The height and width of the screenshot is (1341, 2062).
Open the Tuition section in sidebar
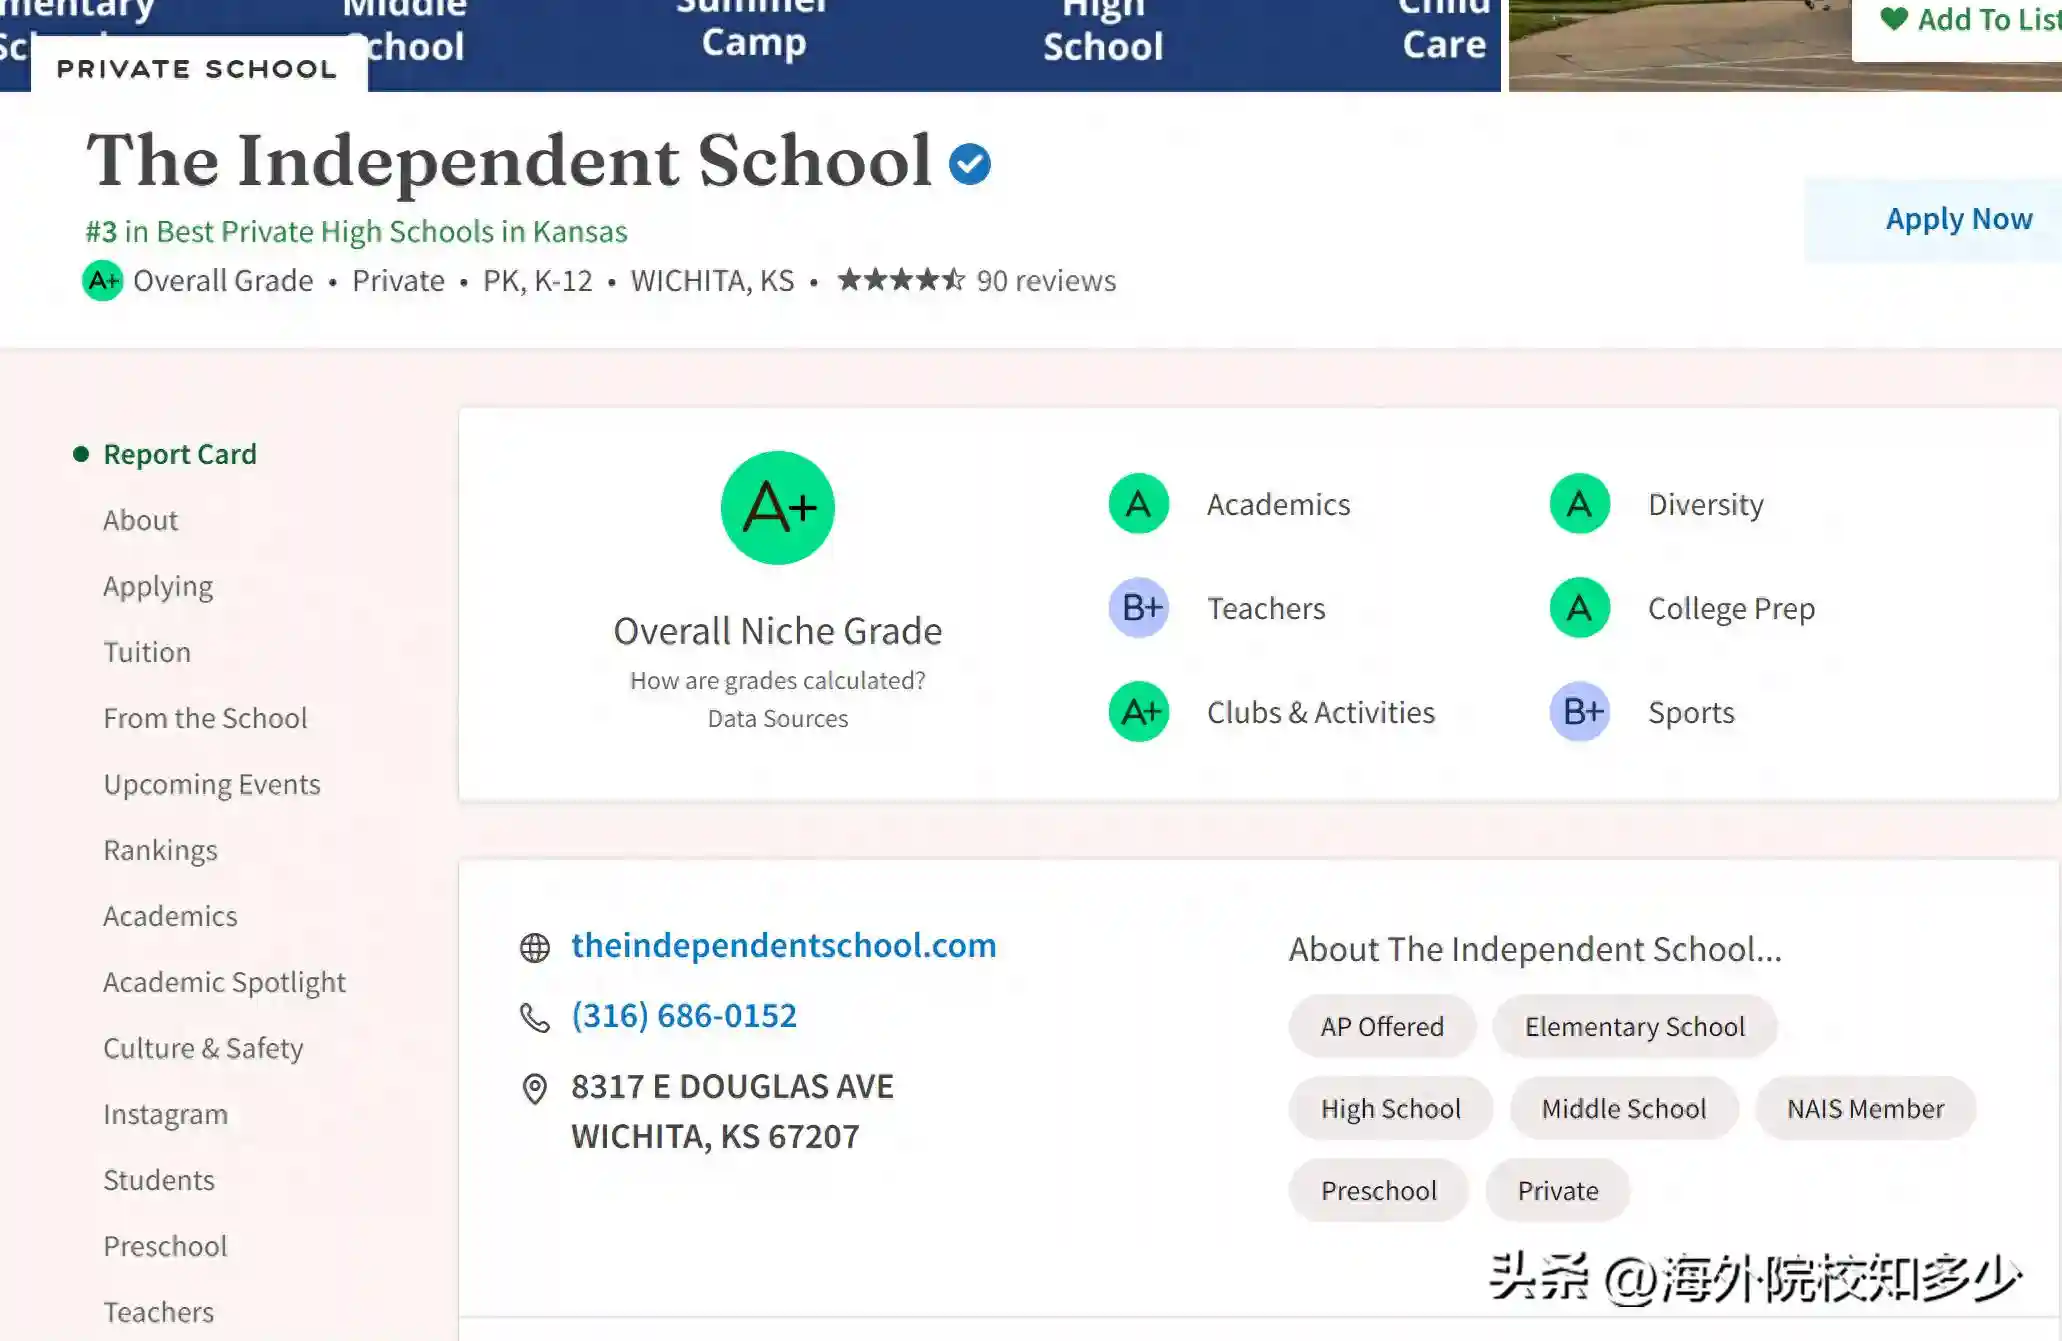pyautogui.click(x=147, y=652)
